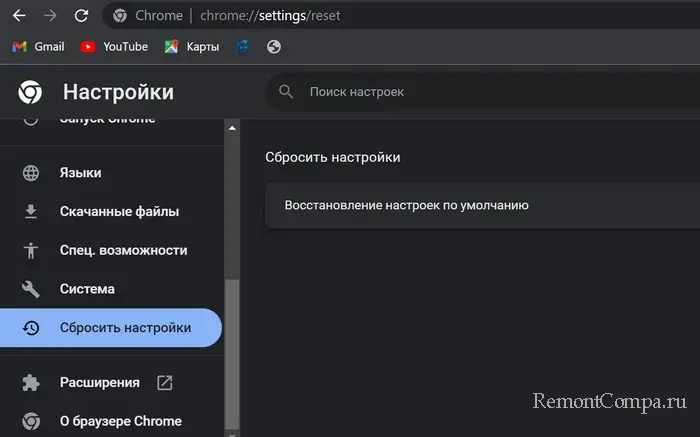Open the YouTube bookmark
This screenshot has width=700, height=437.
pos(114,46)
